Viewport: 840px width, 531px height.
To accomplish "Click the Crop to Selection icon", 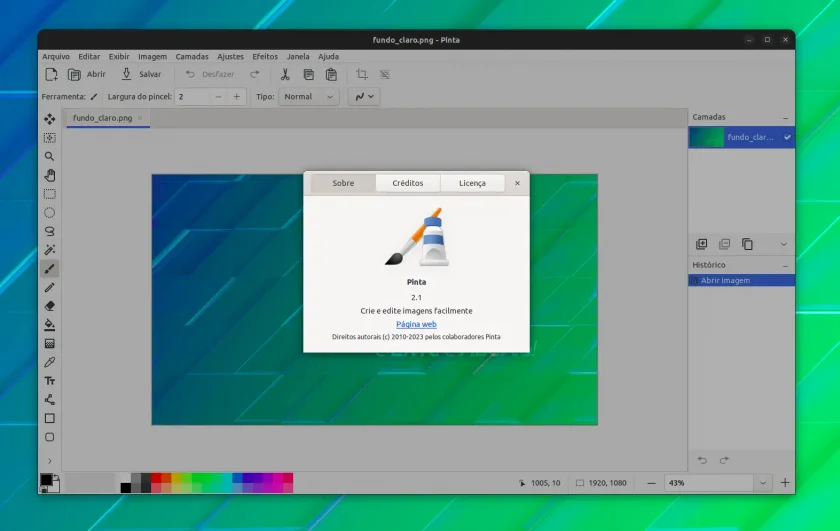I will click(x=362, y=74).
